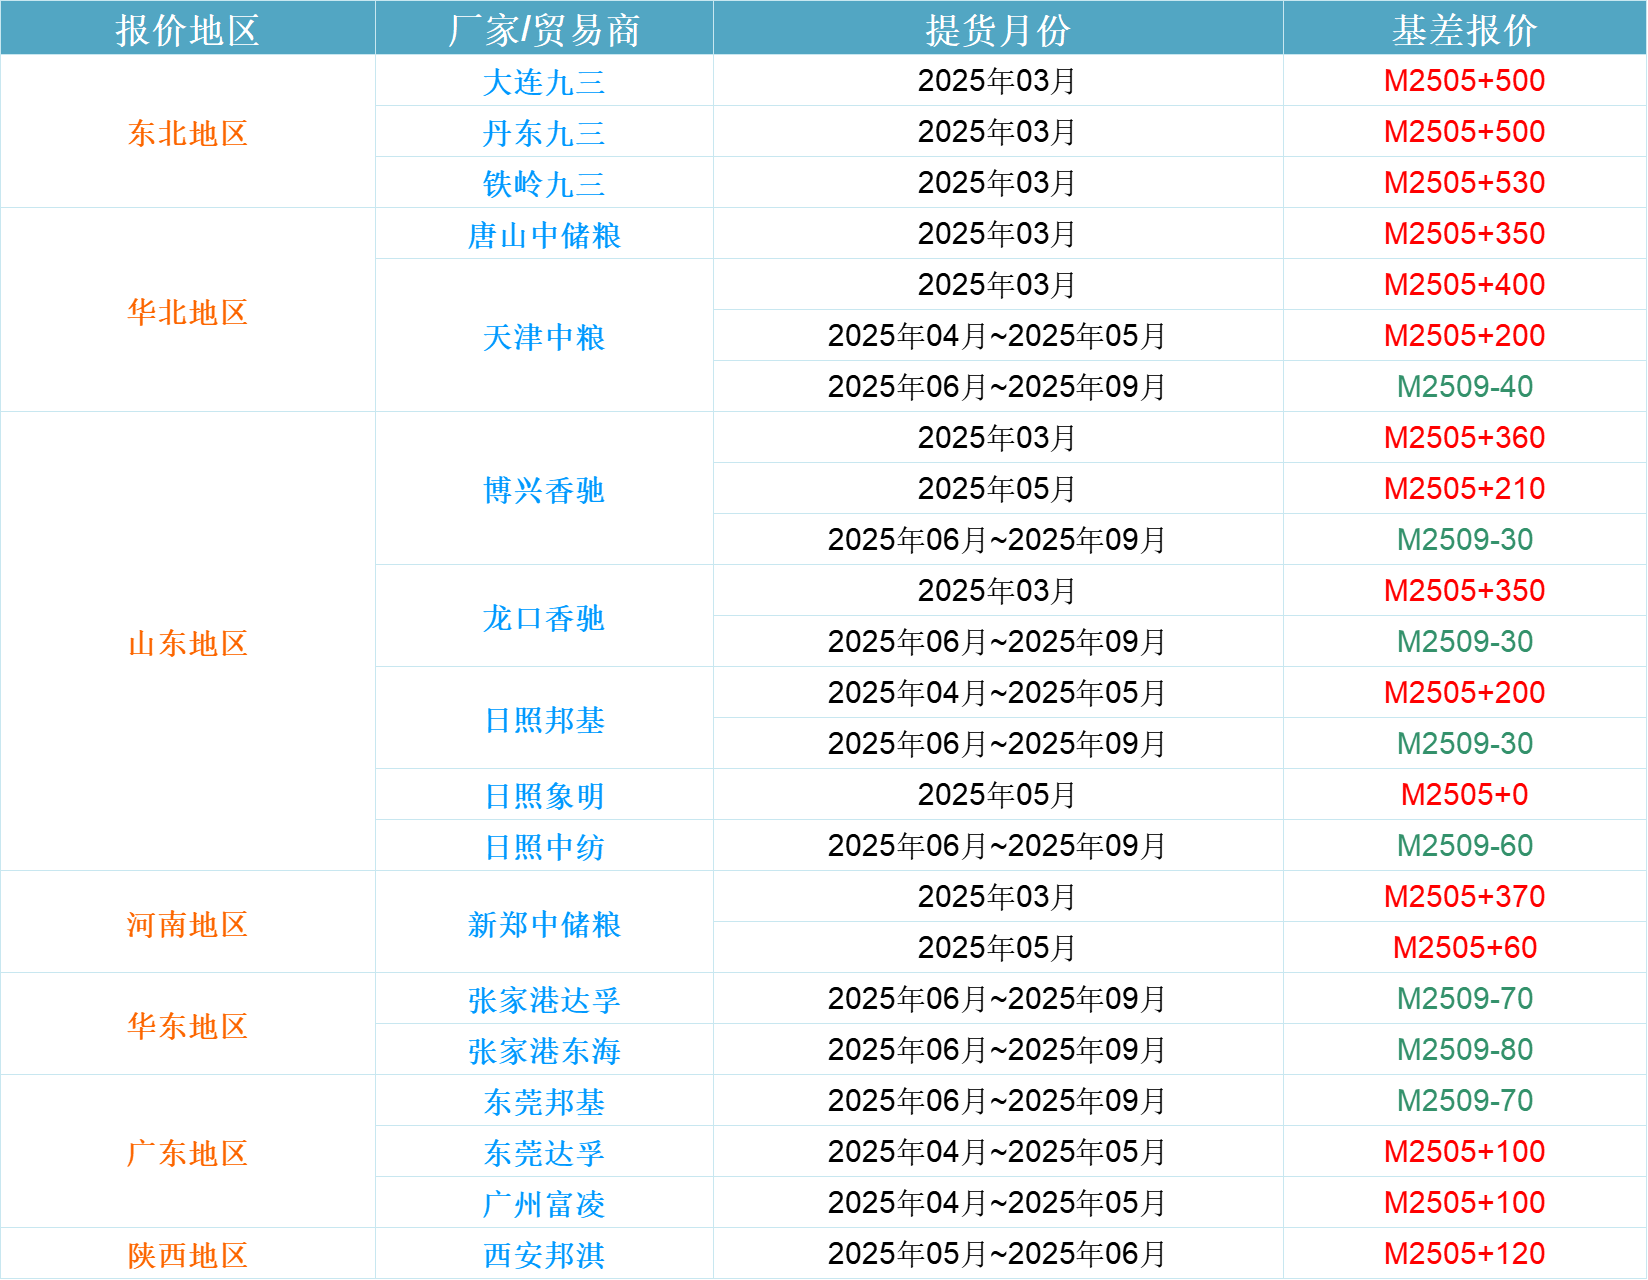The height and width of the screenshot is (1280, 1648).
Task: Select the 2025年05月~2025年06月 delivery cell
Action: (997, 1254)
